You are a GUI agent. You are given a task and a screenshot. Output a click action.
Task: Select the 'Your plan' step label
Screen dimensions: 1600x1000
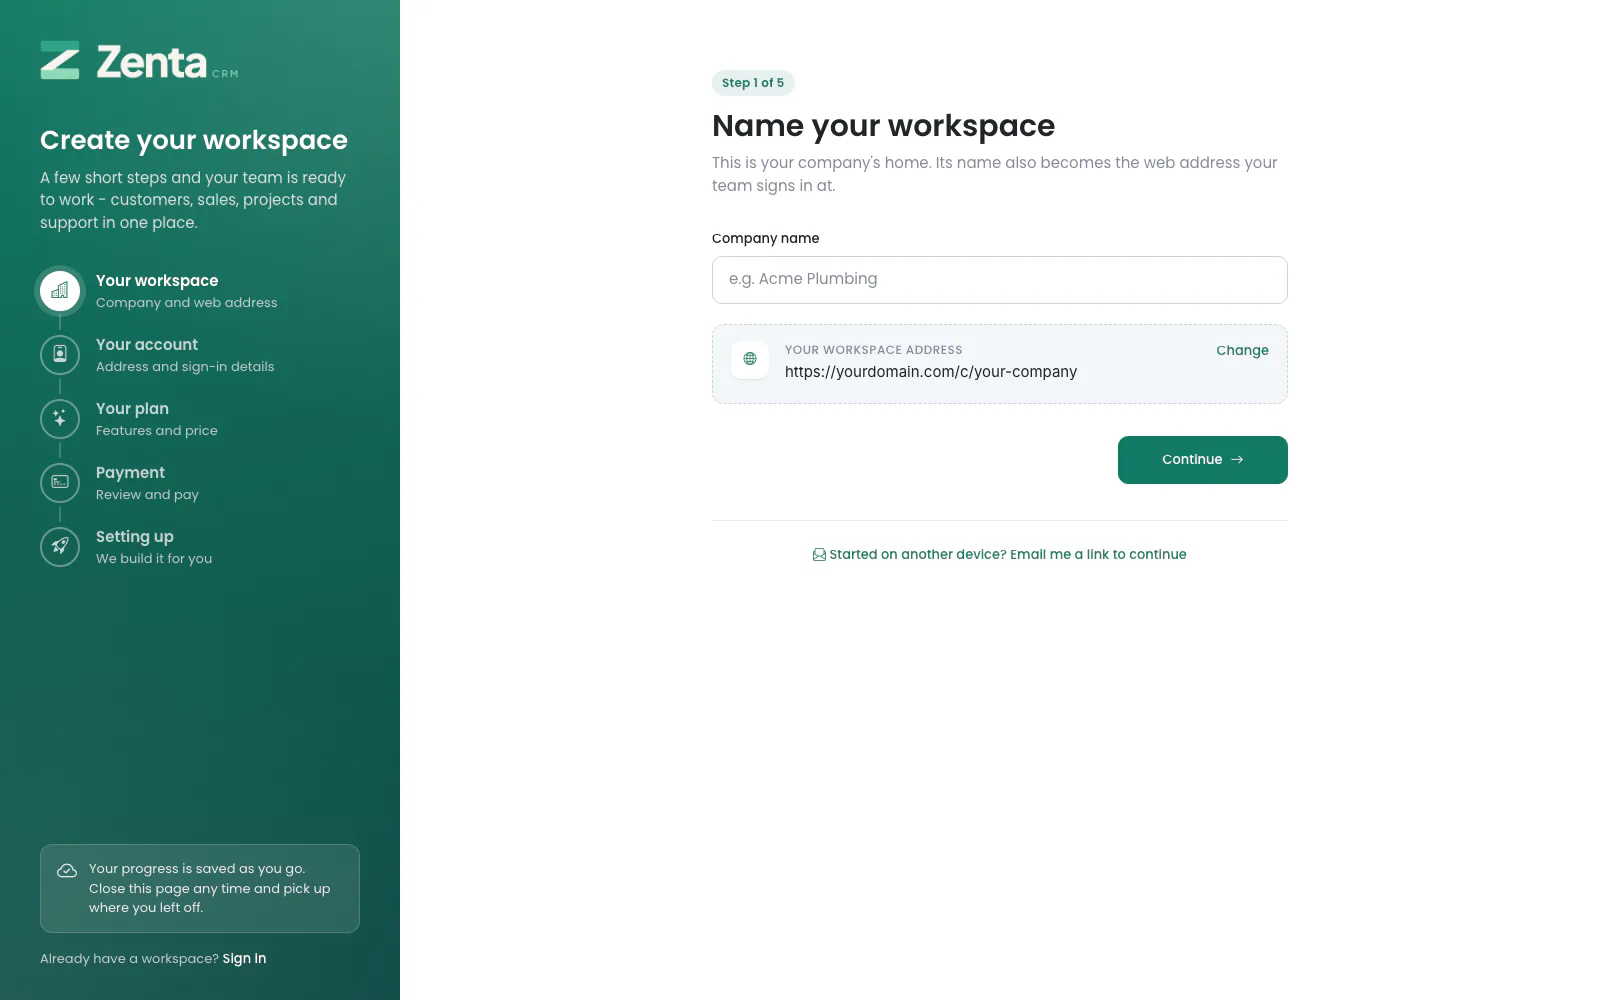point(132,409)
